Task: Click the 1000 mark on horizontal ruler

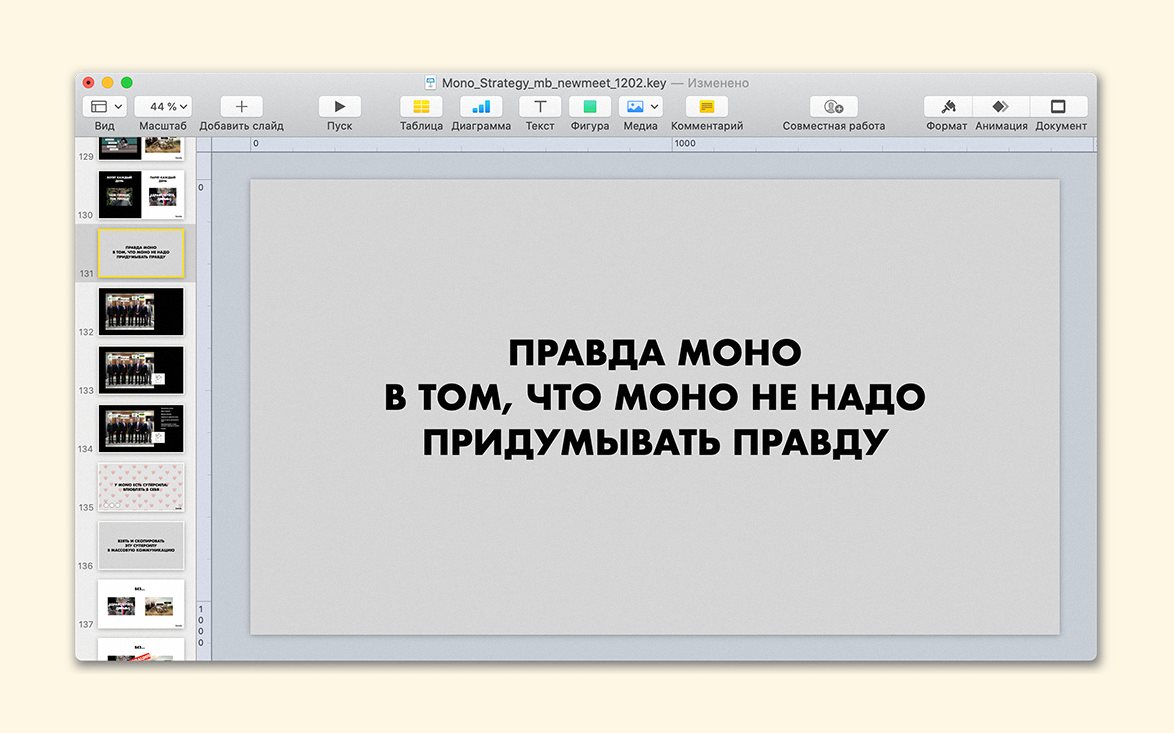Action: point(684,144)
